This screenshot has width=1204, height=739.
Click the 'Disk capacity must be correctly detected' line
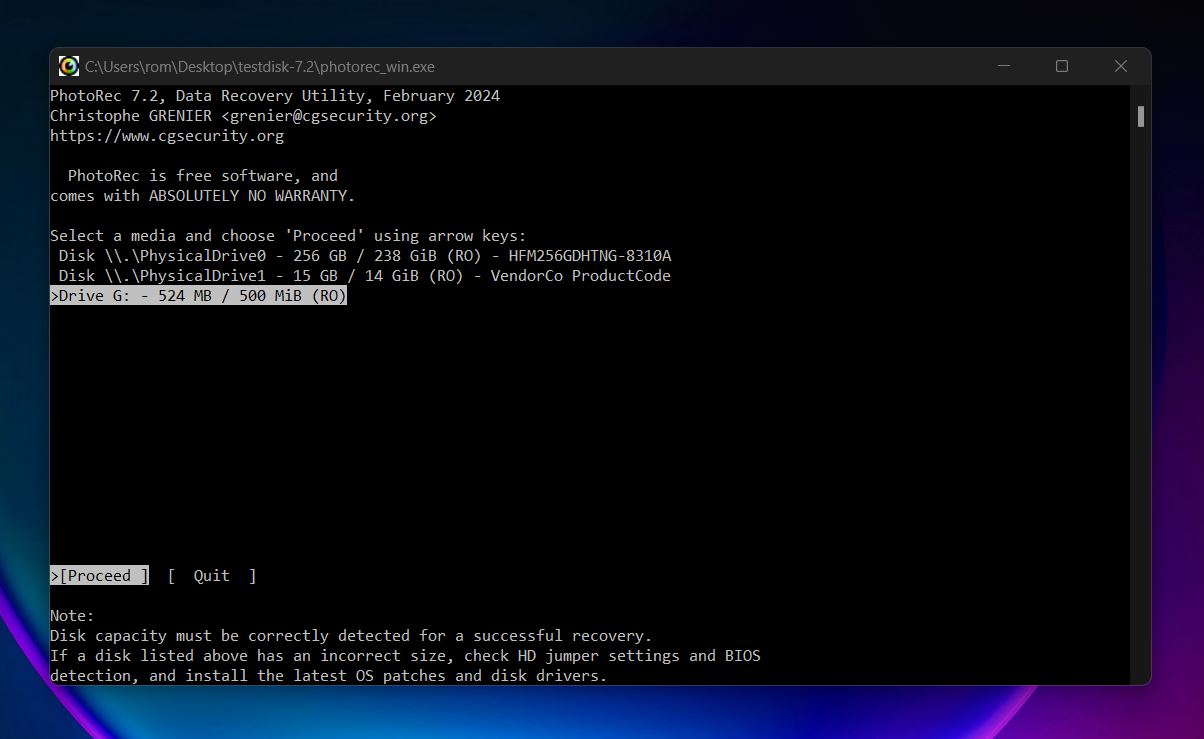click(351, 636)
